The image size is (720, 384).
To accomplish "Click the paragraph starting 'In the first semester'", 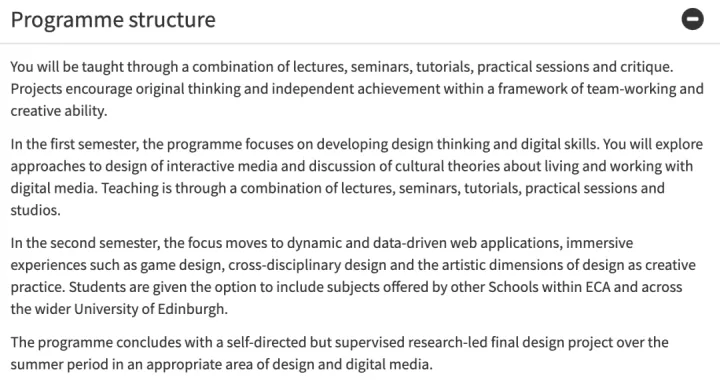I will coord(357,177).
